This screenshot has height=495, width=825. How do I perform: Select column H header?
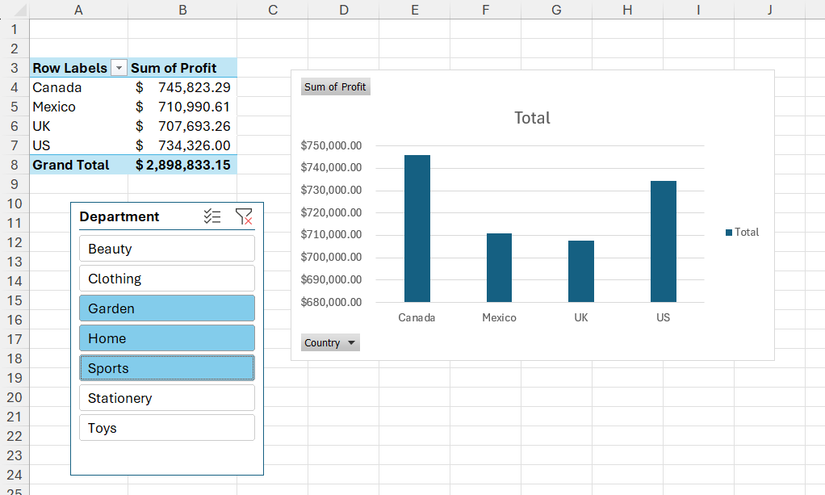coord(628,9)
